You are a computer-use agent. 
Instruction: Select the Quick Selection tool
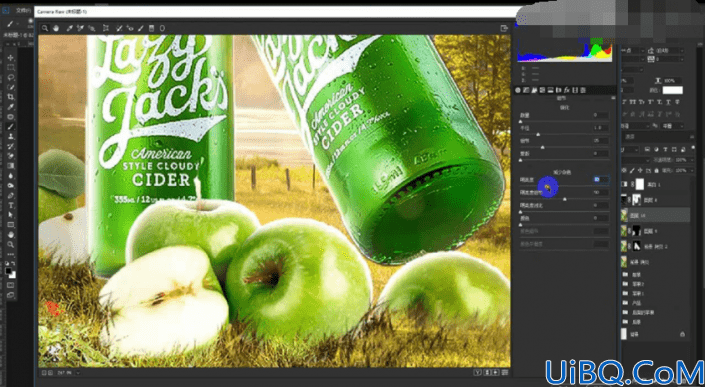pyautogui.click(x=11, y=87)
